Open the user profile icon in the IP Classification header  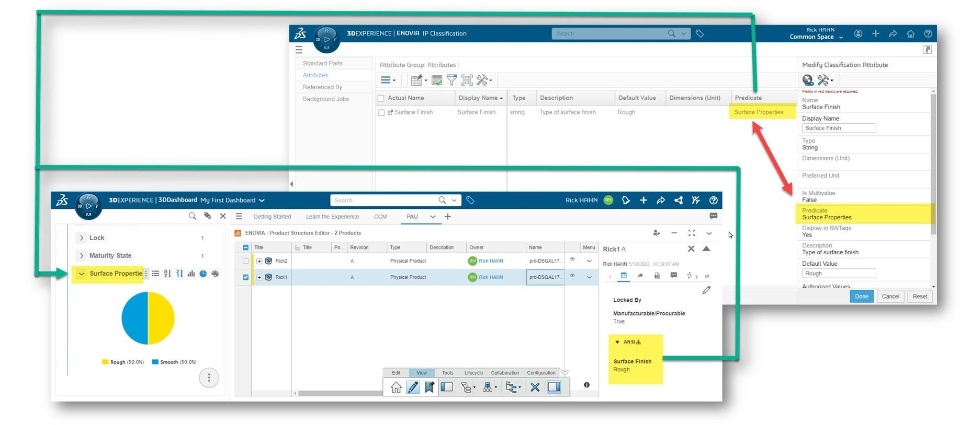tap(858, 34)
